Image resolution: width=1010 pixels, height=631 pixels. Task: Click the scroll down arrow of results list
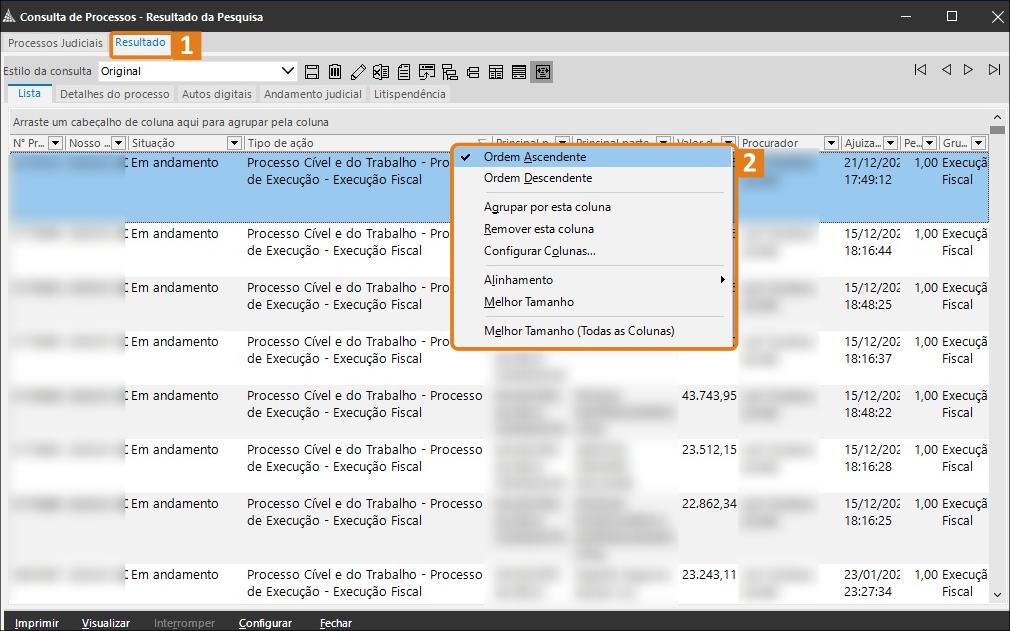pyautogui.click(x=997, y=596)
